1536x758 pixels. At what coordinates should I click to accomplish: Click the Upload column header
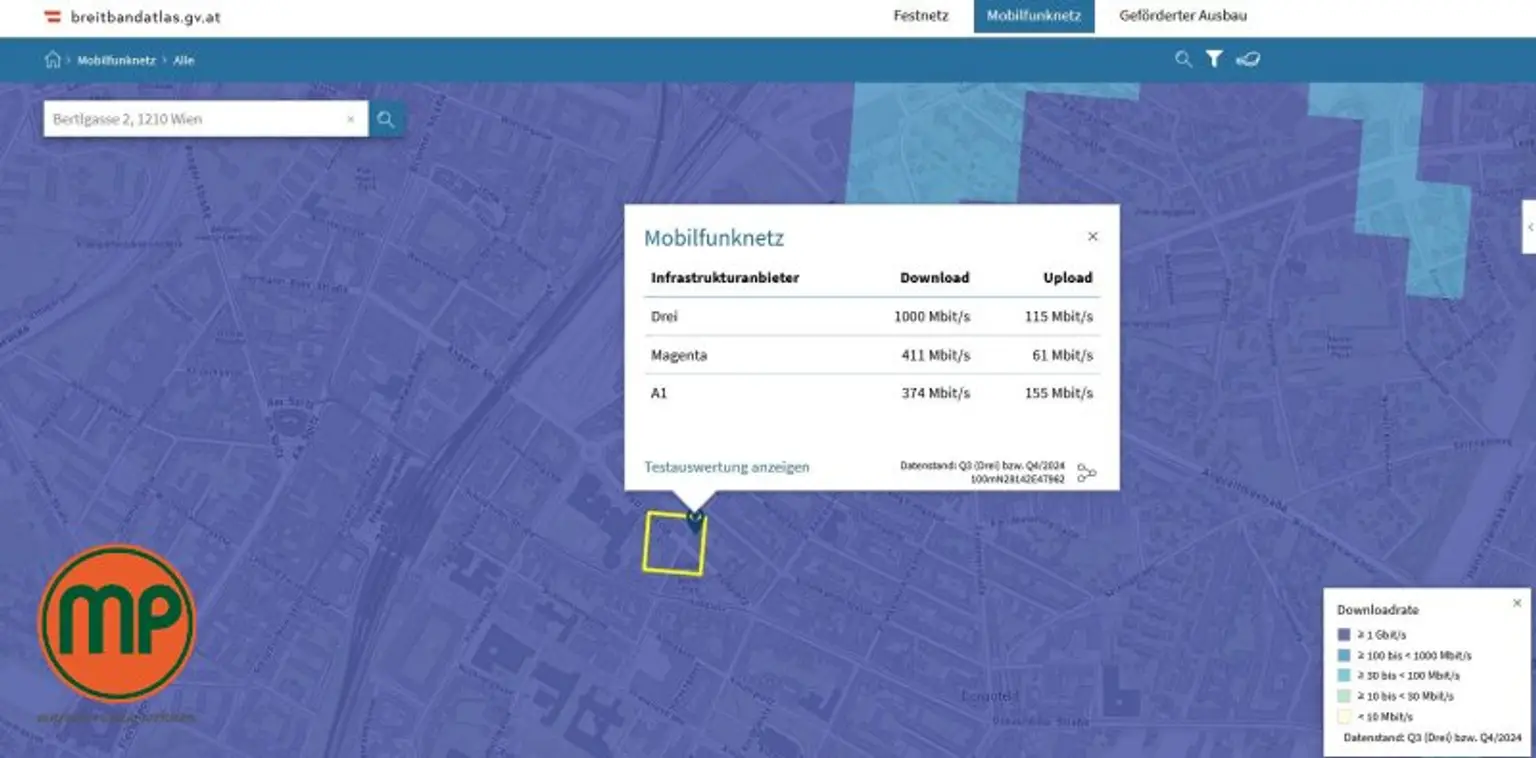click(x=1068, y=278)
